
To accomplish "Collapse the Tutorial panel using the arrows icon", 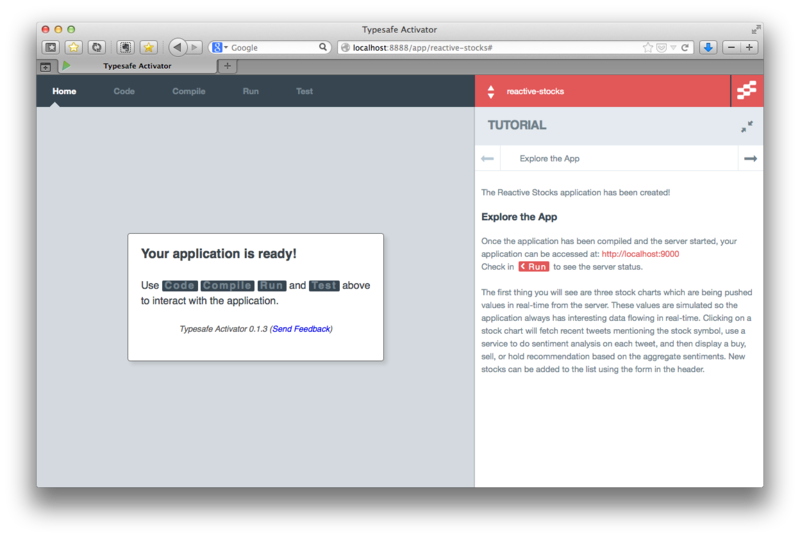I will point(747,126).
